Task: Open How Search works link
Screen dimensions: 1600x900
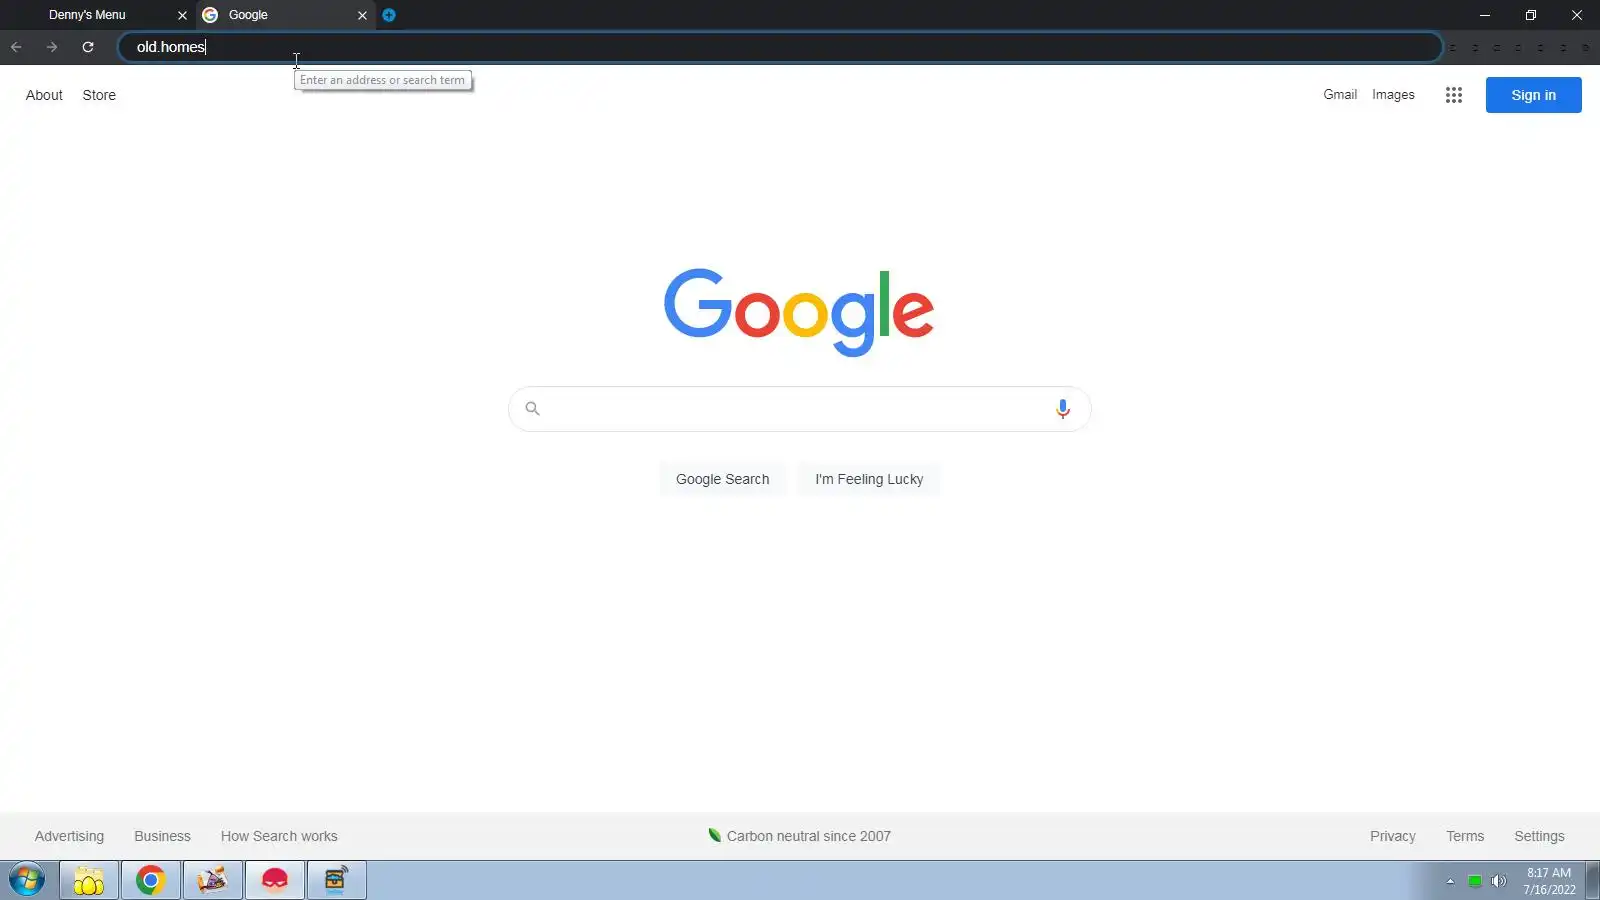Action: 279,836
